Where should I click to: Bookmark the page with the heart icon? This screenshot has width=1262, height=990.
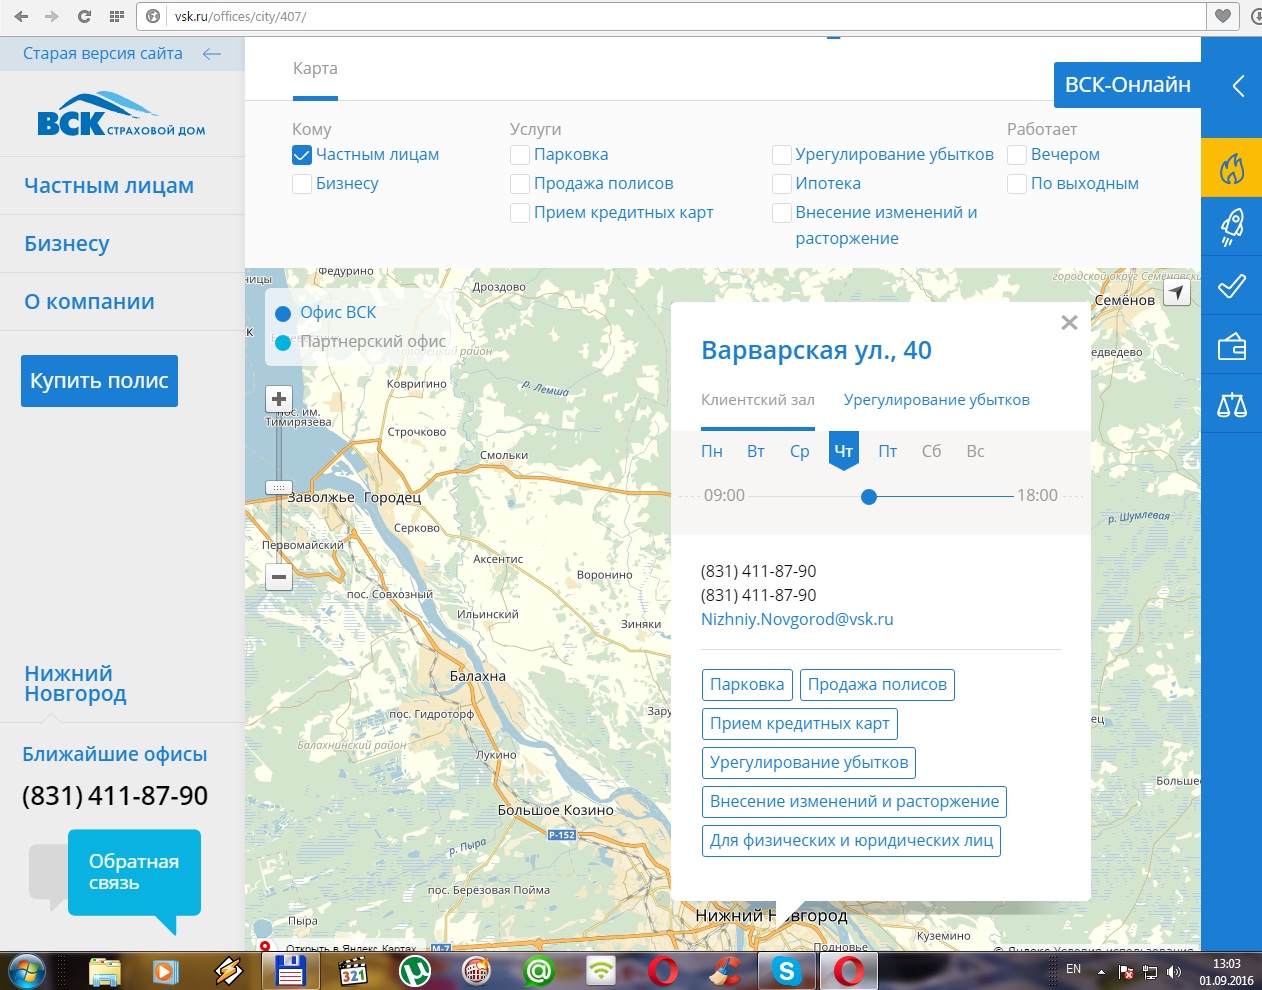[1222, 16]
